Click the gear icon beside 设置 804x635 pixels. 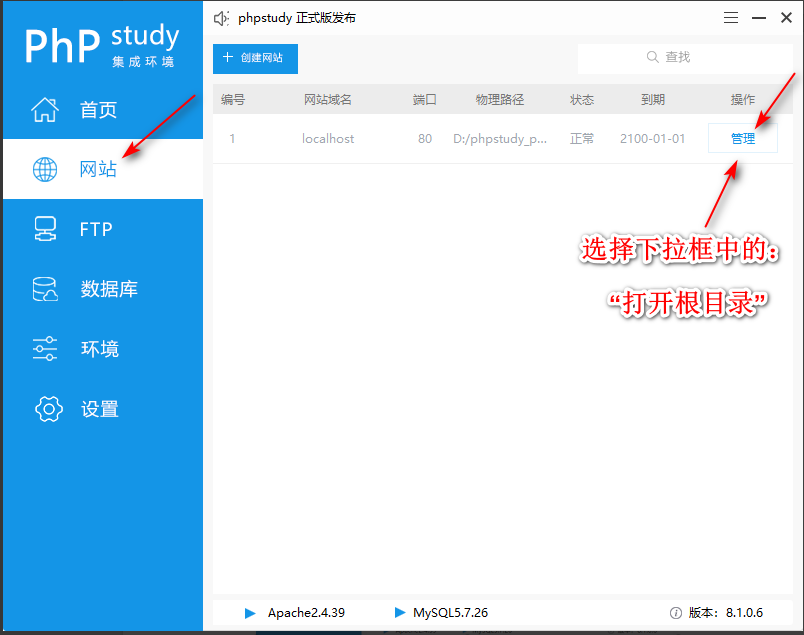49,409
